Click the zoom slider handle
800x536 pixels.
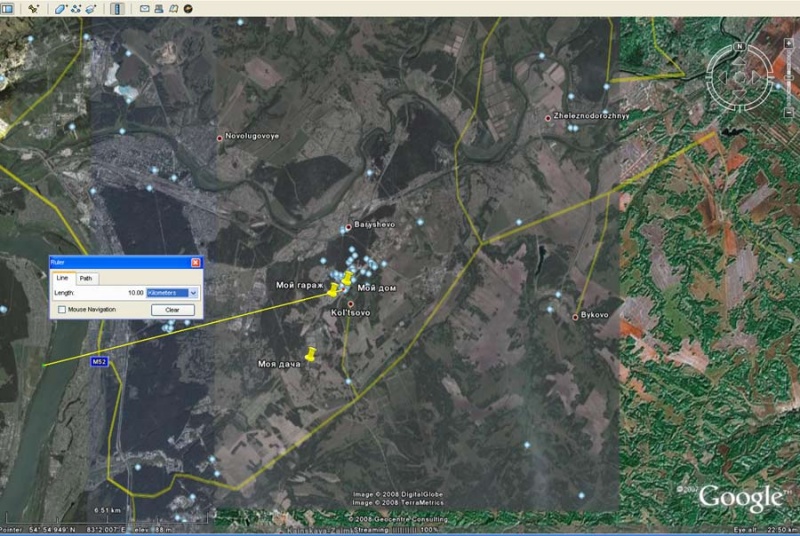click(790, 78)
